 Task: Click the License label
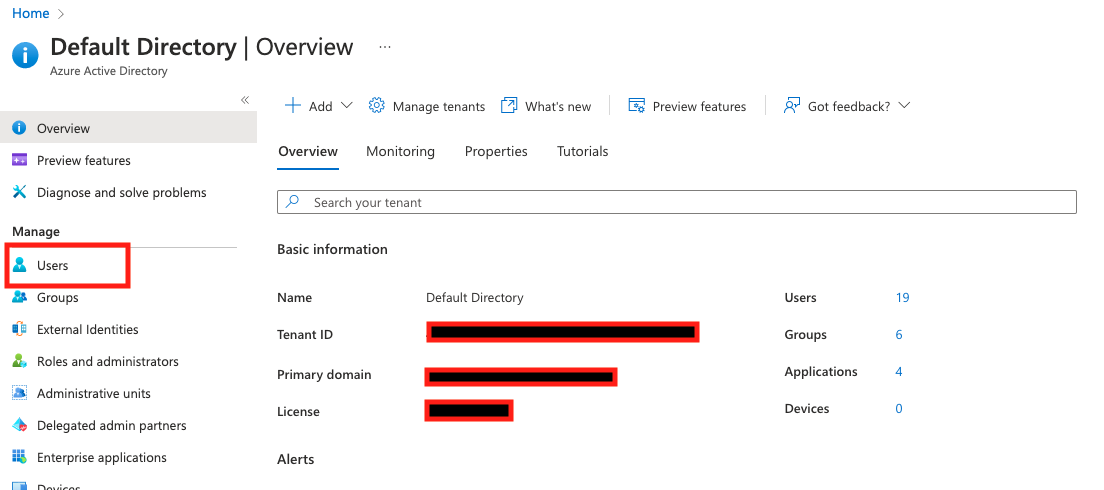pyautogui.click(x=299, y=411)
